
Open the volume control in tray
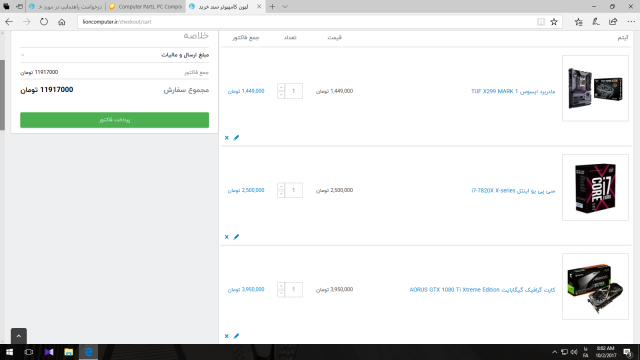point(574,352)
